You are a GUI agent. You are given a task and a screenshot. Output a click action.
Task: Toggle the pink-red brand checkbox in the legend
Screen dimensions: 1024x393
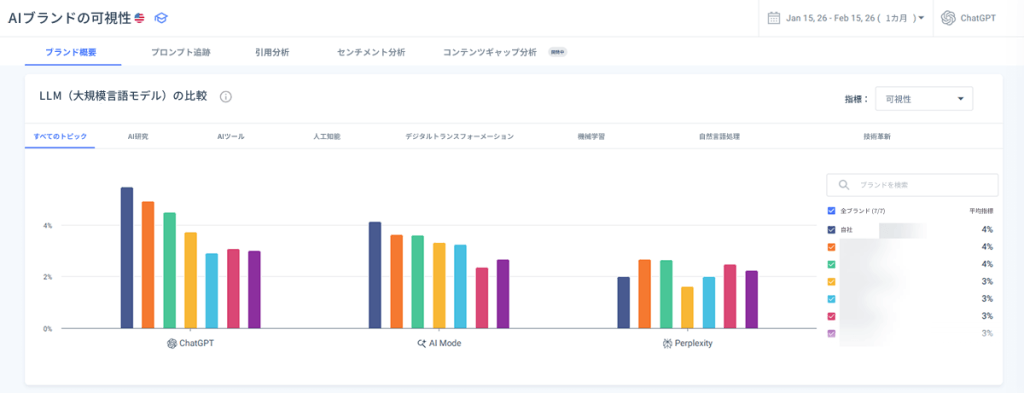(831, 316)
